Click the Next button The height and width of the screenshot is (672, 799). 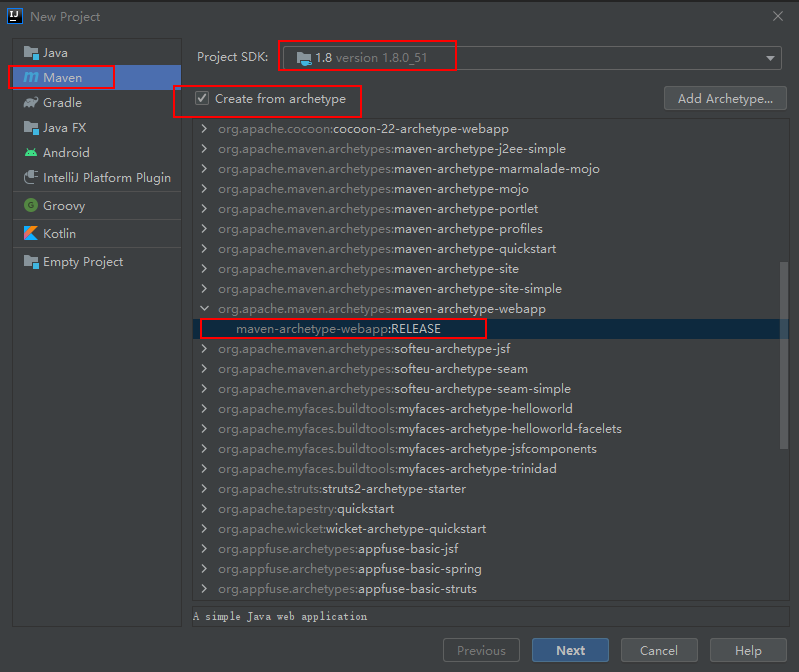(x=570, y=650)
